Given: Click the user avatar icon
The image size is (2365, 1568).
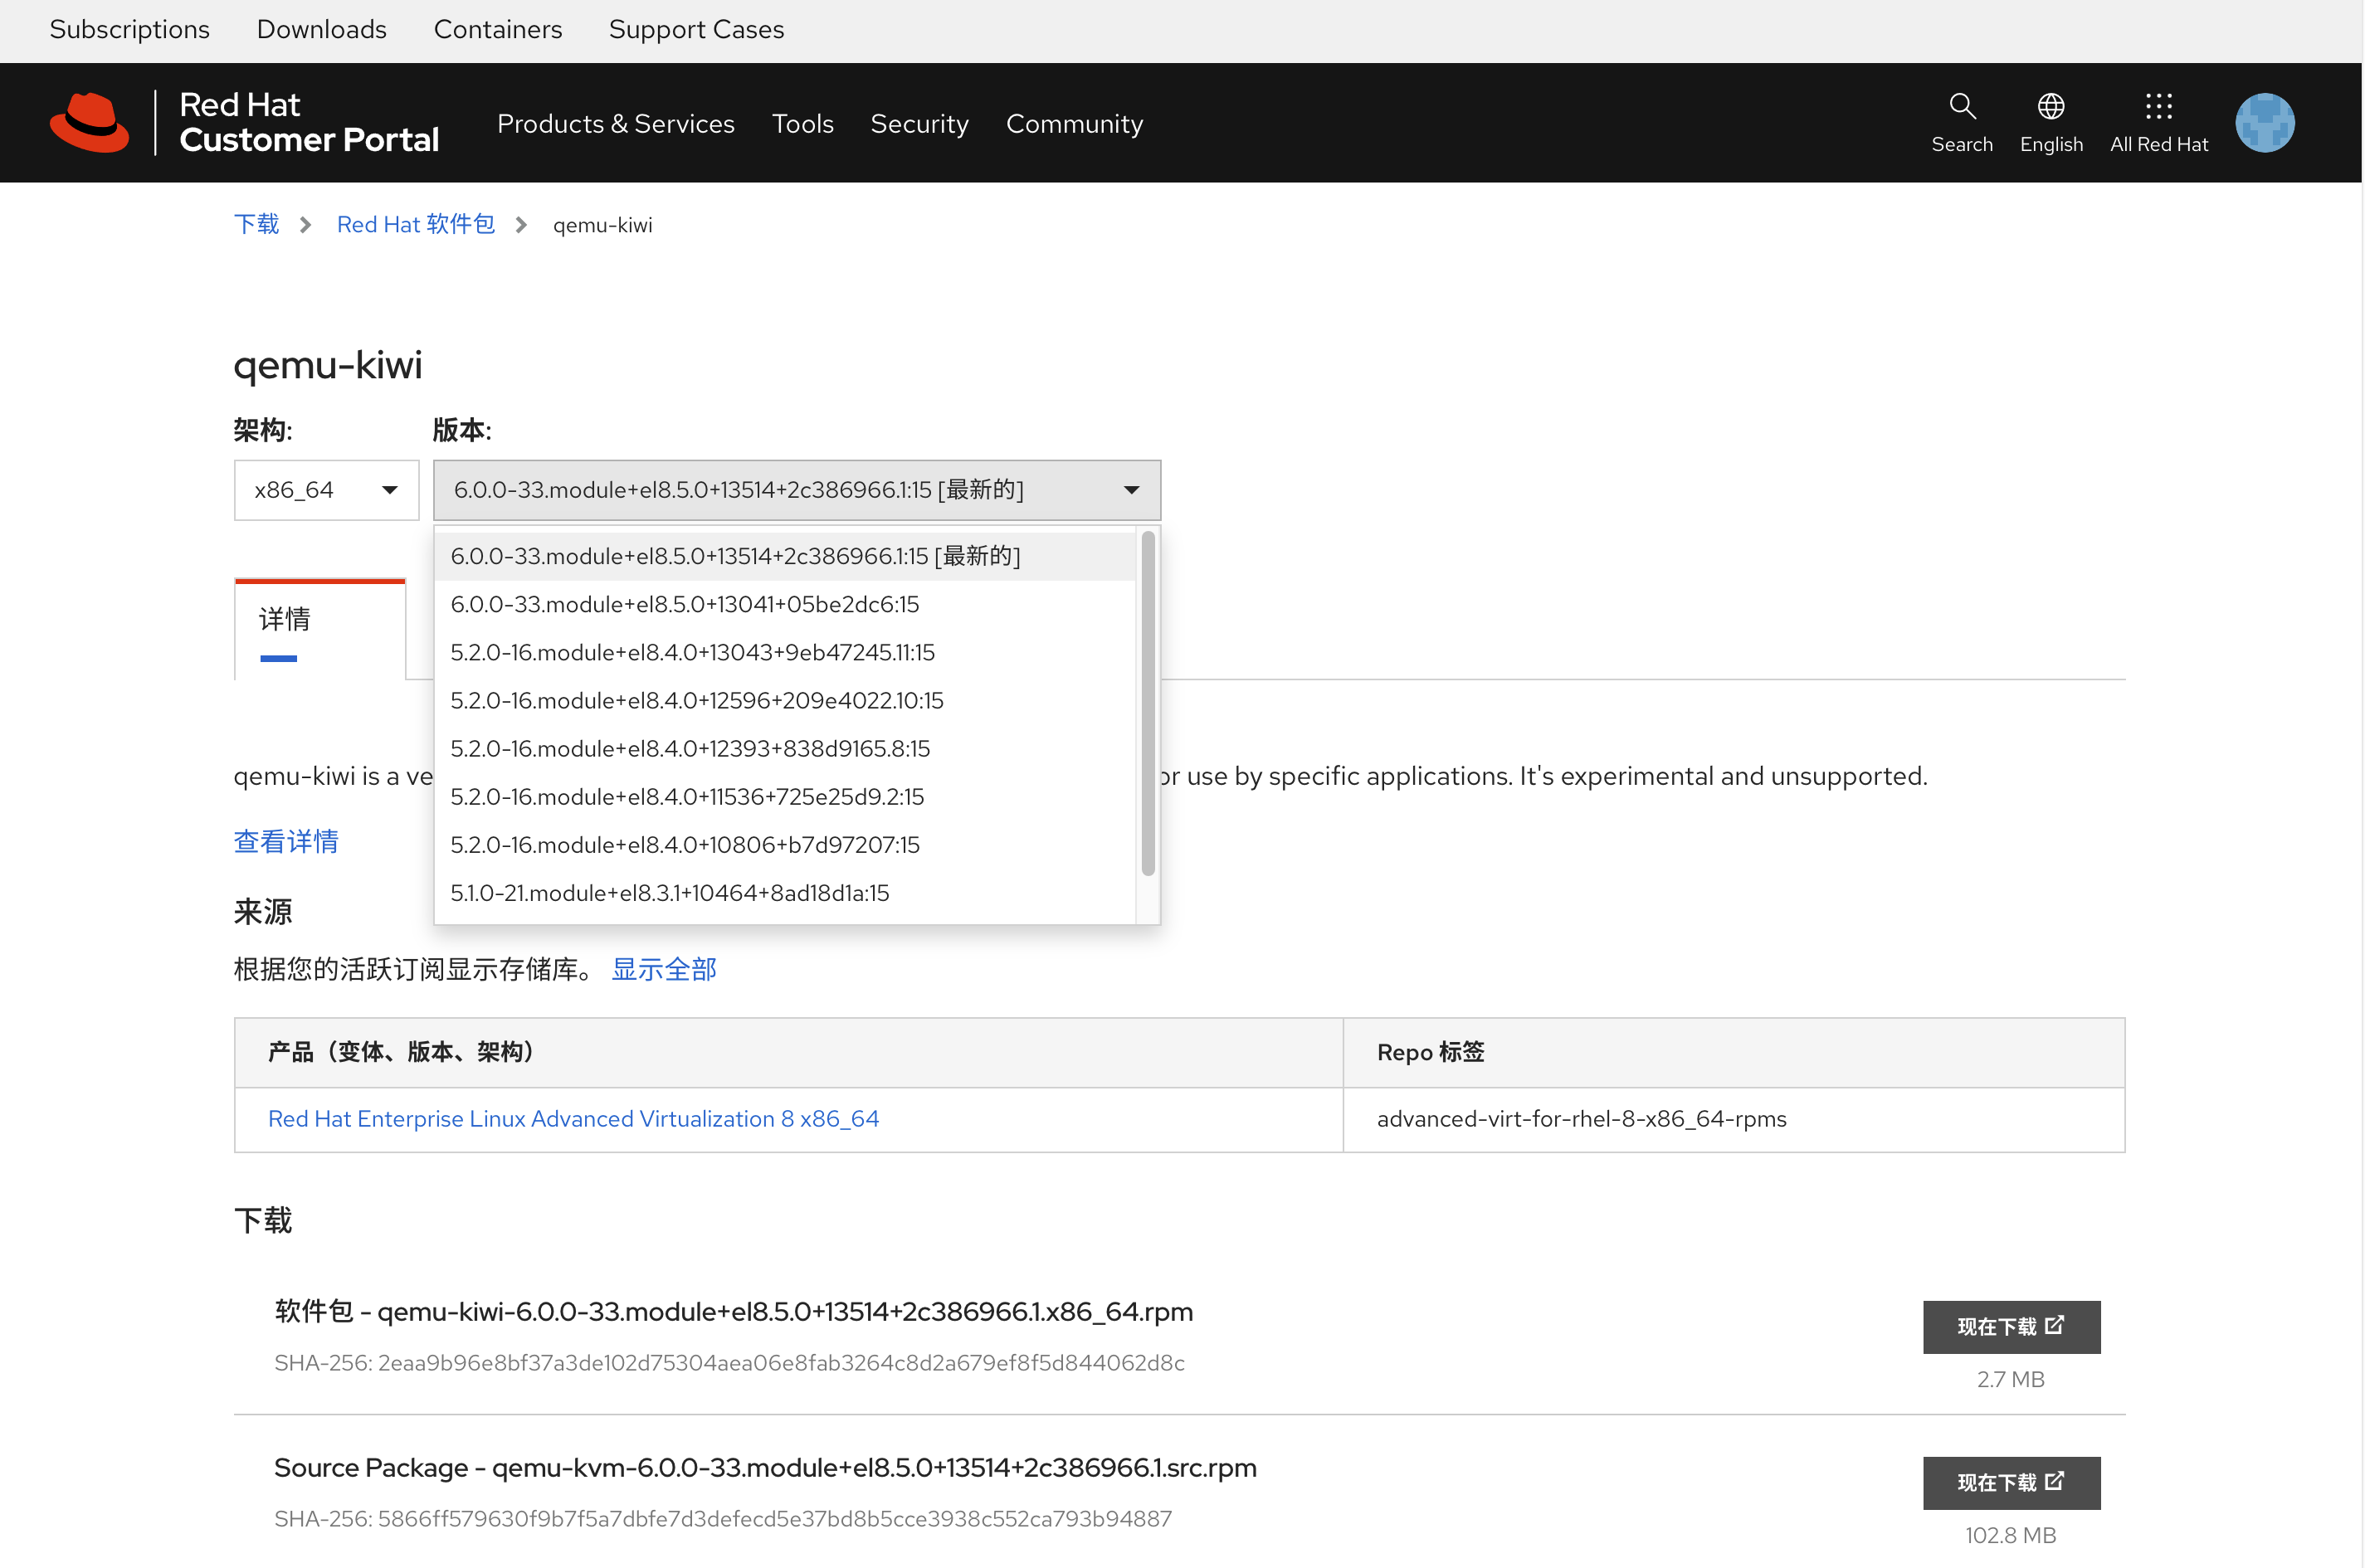Looking at the screenshot, I should click(2264, 122).
